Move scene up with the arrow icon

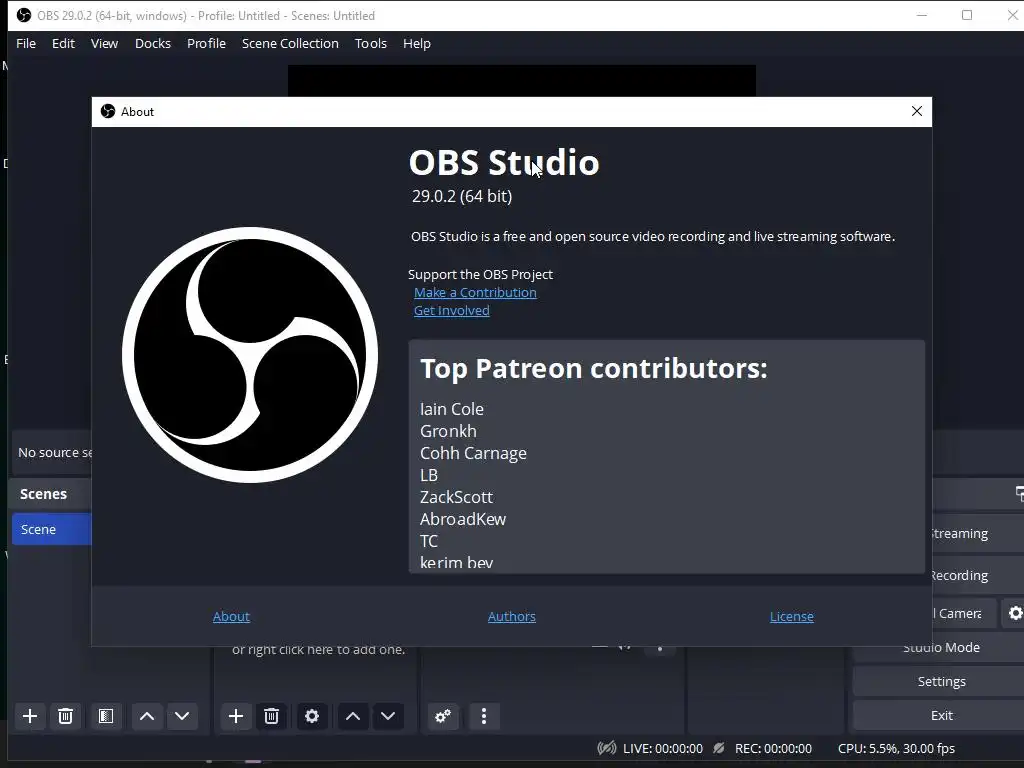(x=147, y=716)
